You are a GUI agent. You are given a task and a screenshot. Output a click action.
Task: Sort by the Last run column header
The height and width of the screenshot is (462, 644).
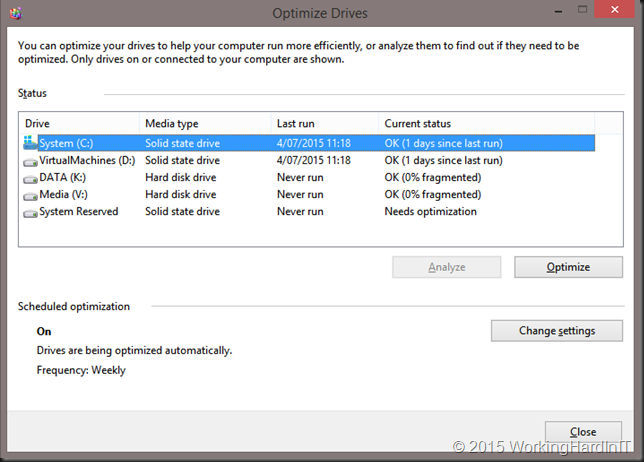click(x=325, y=124)
